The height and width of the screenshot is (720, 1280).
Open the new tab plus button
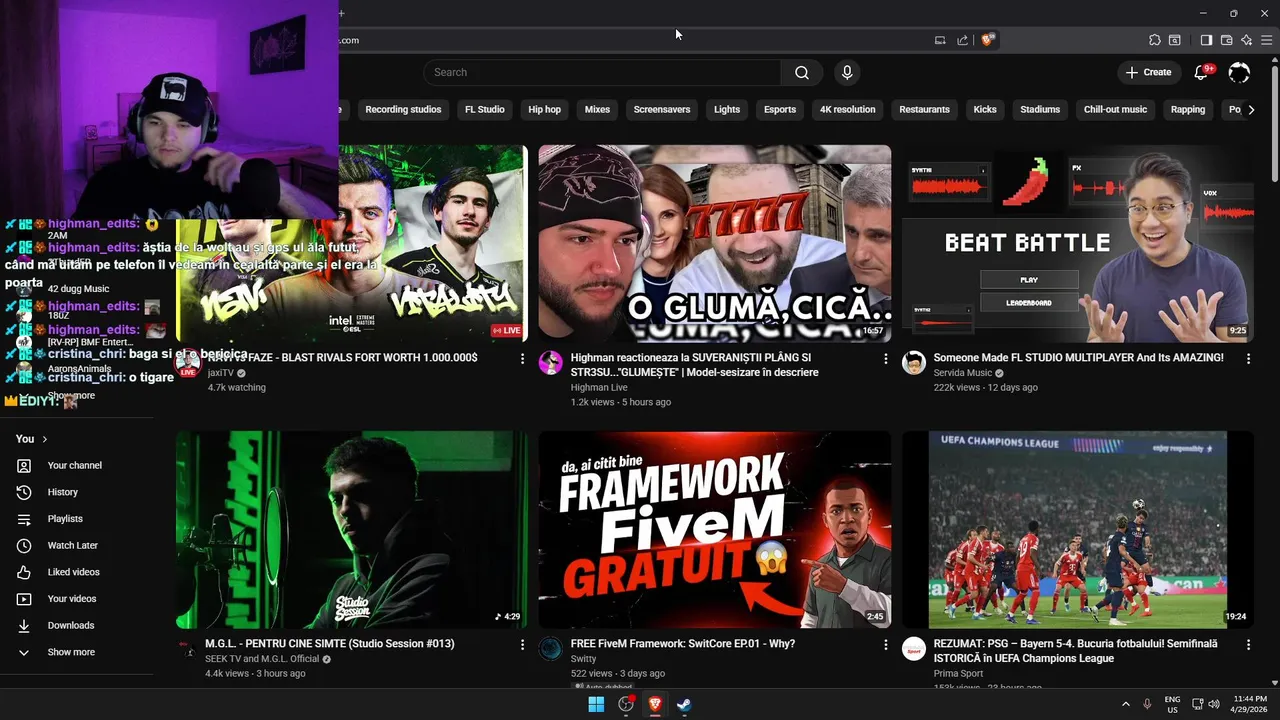point(341,13)
